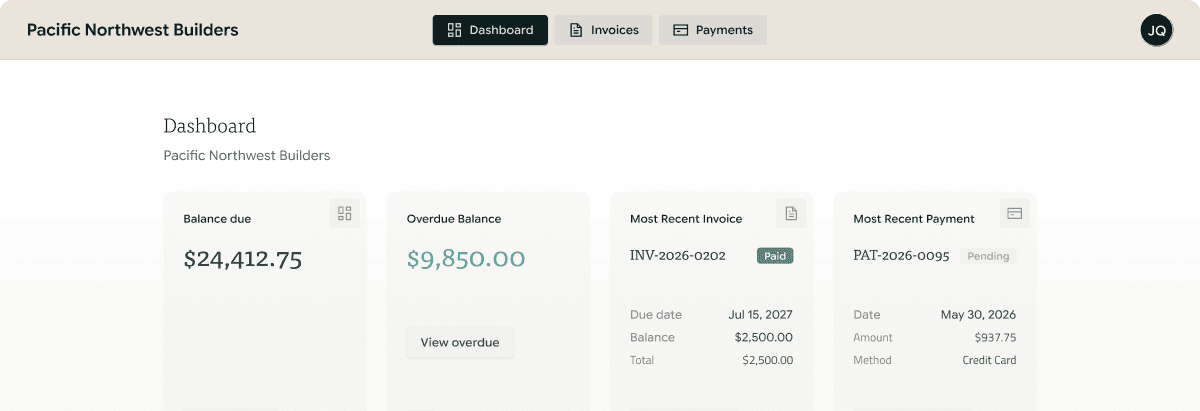Click the Credit Card method value
The image size is (1200, 411).
(989, 360)
